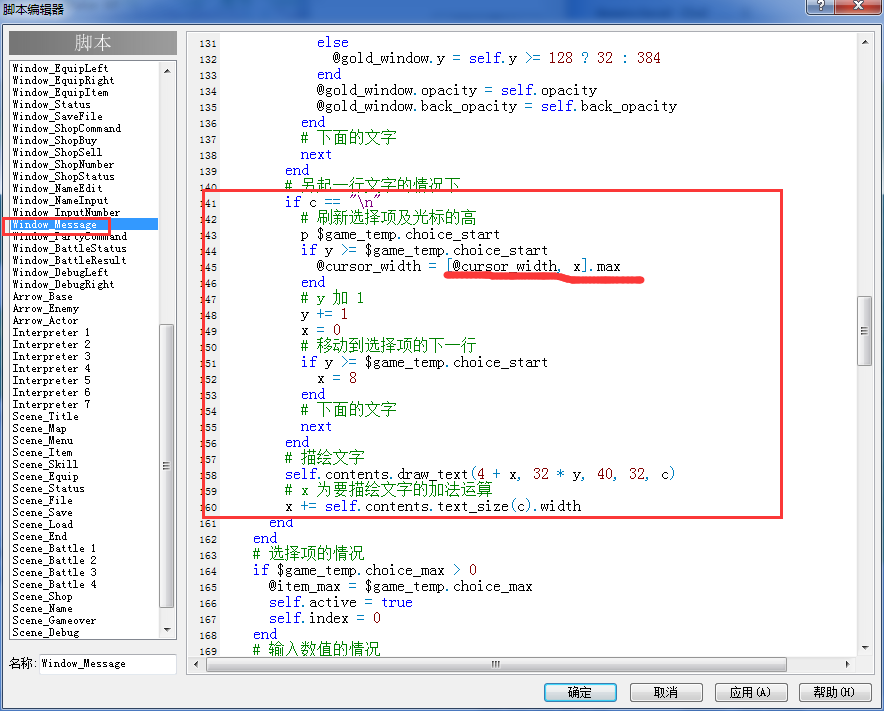
Task: Click the script list scroll up arrow
Action: click(167, 70)
